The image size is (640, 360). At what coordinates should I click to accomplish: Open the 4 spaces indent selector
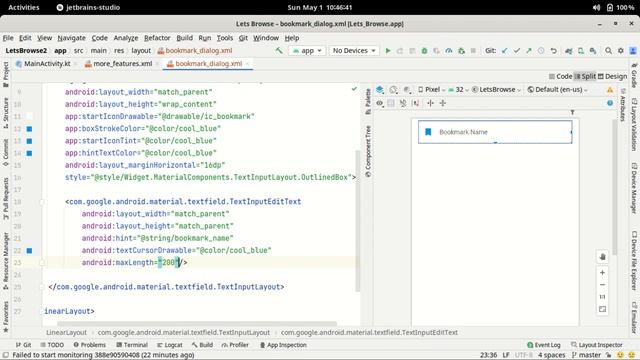click(x=551, y=355)
